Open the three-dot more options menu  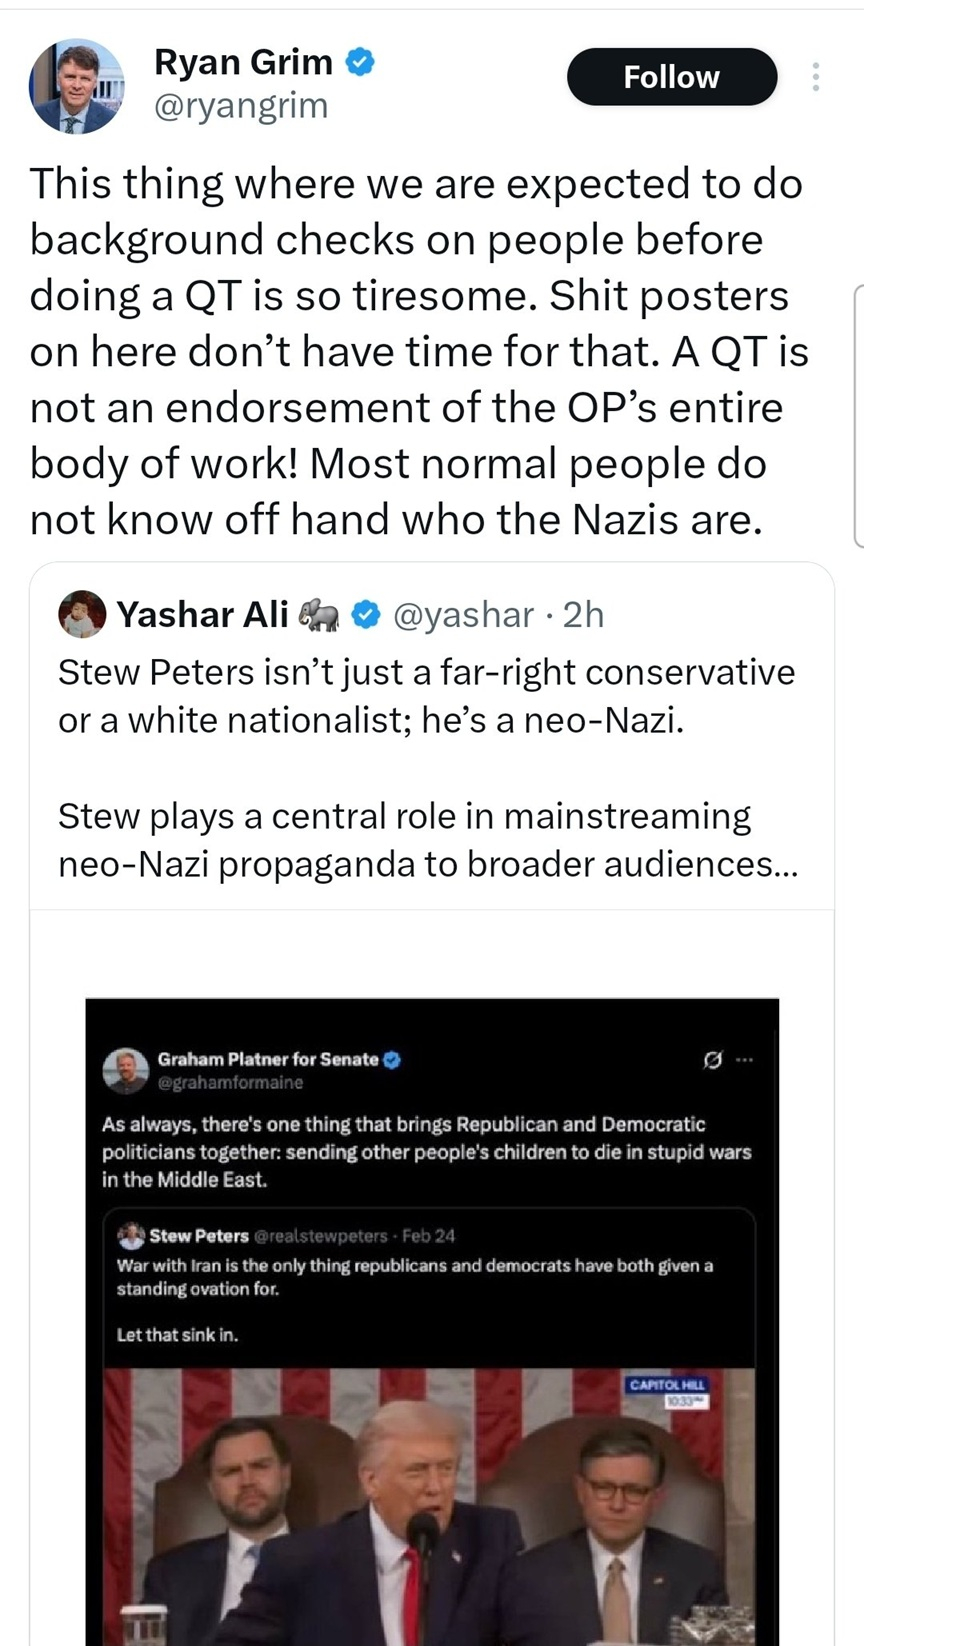click(x=816, y=77)
